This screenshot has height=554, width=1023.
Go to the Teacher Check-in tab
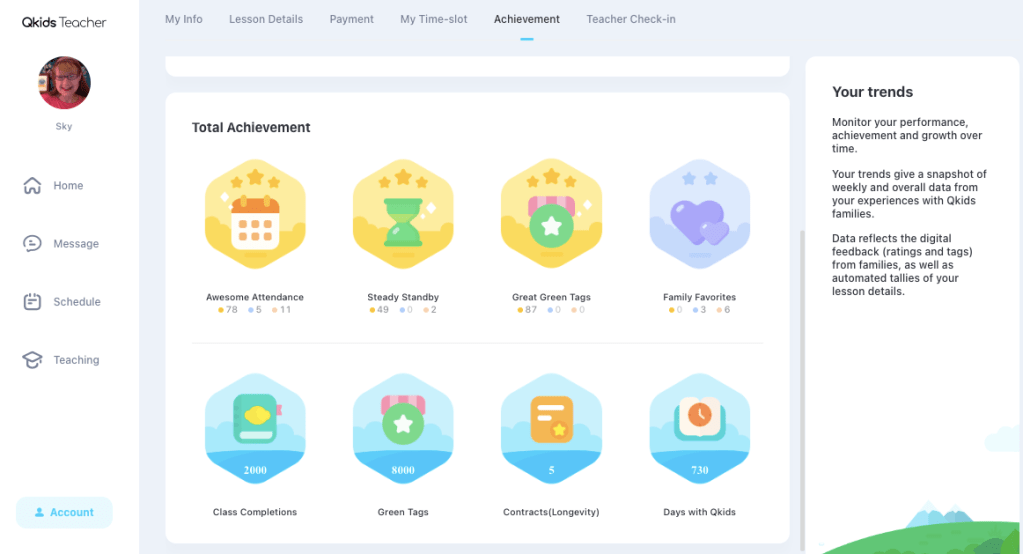point(630,19)
